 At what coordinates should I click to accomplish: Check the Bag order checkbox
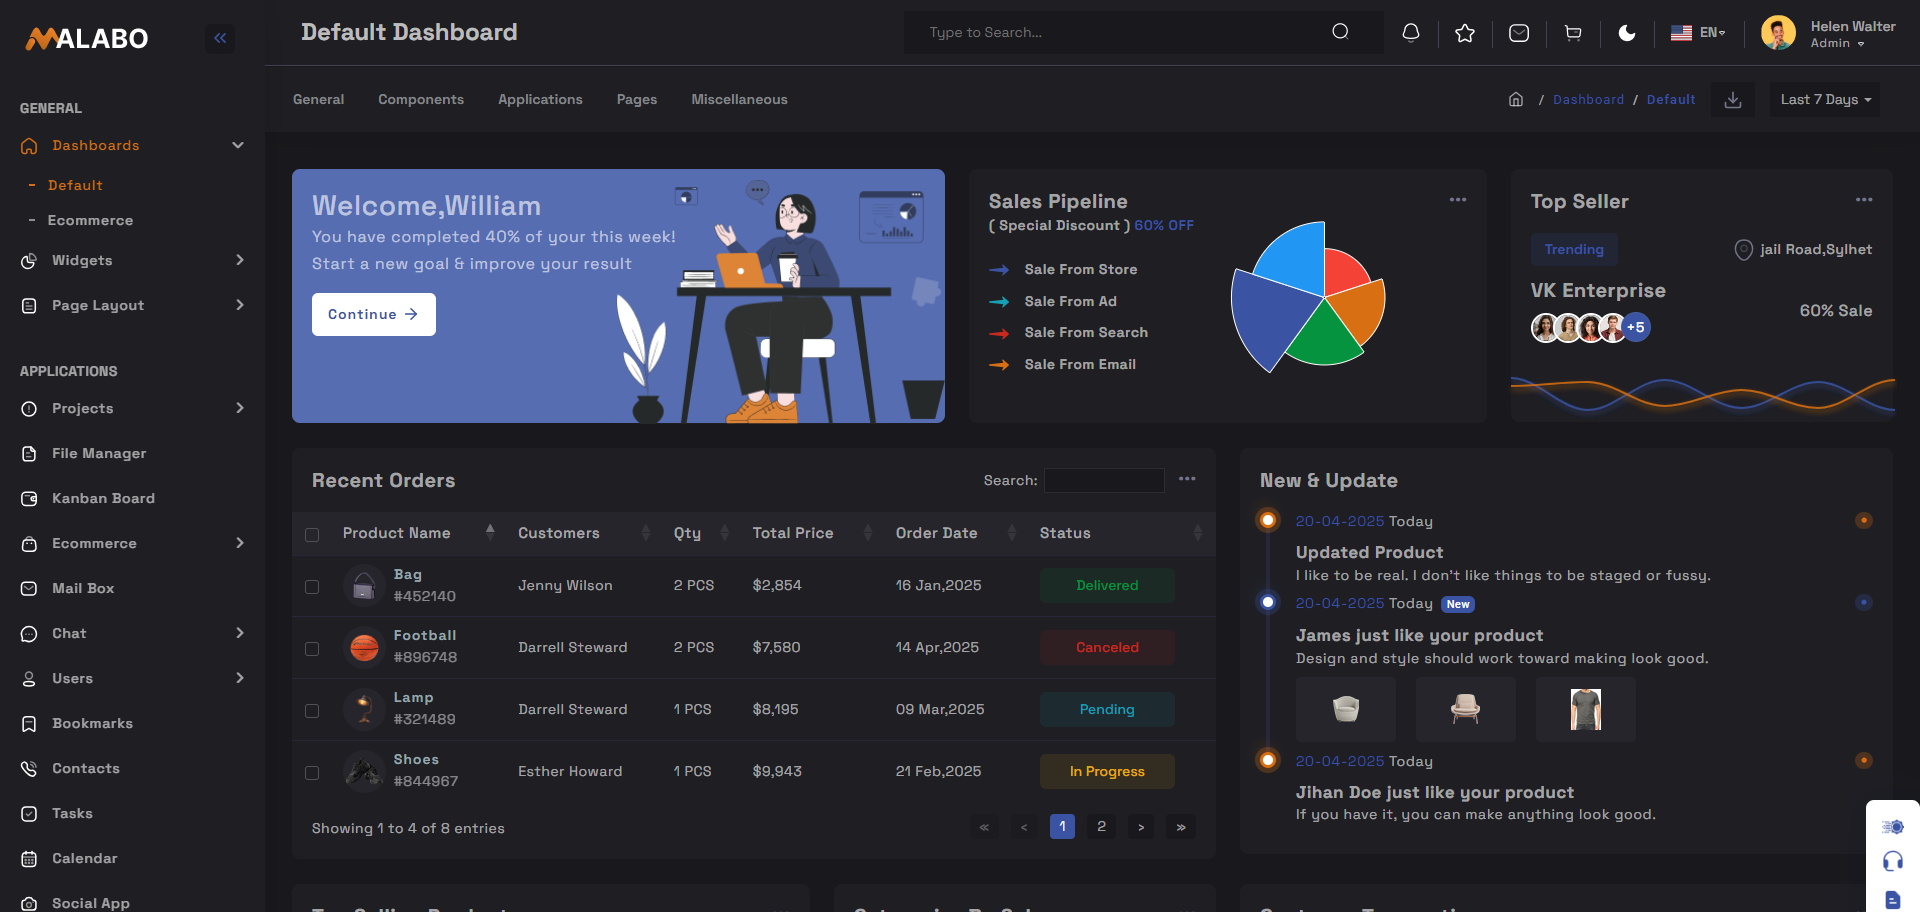pyautogui.click(x=312, y=587)
